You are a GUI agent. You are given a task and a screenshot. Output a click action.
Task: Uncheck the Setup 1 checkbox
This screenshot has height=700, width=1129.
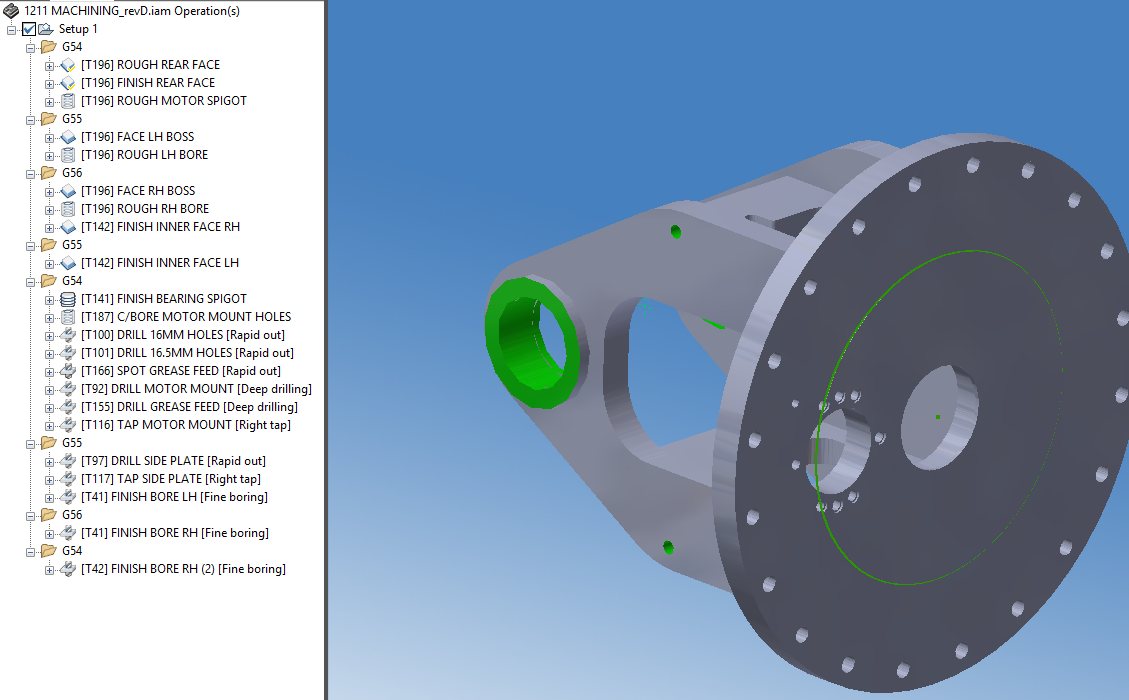27,28
